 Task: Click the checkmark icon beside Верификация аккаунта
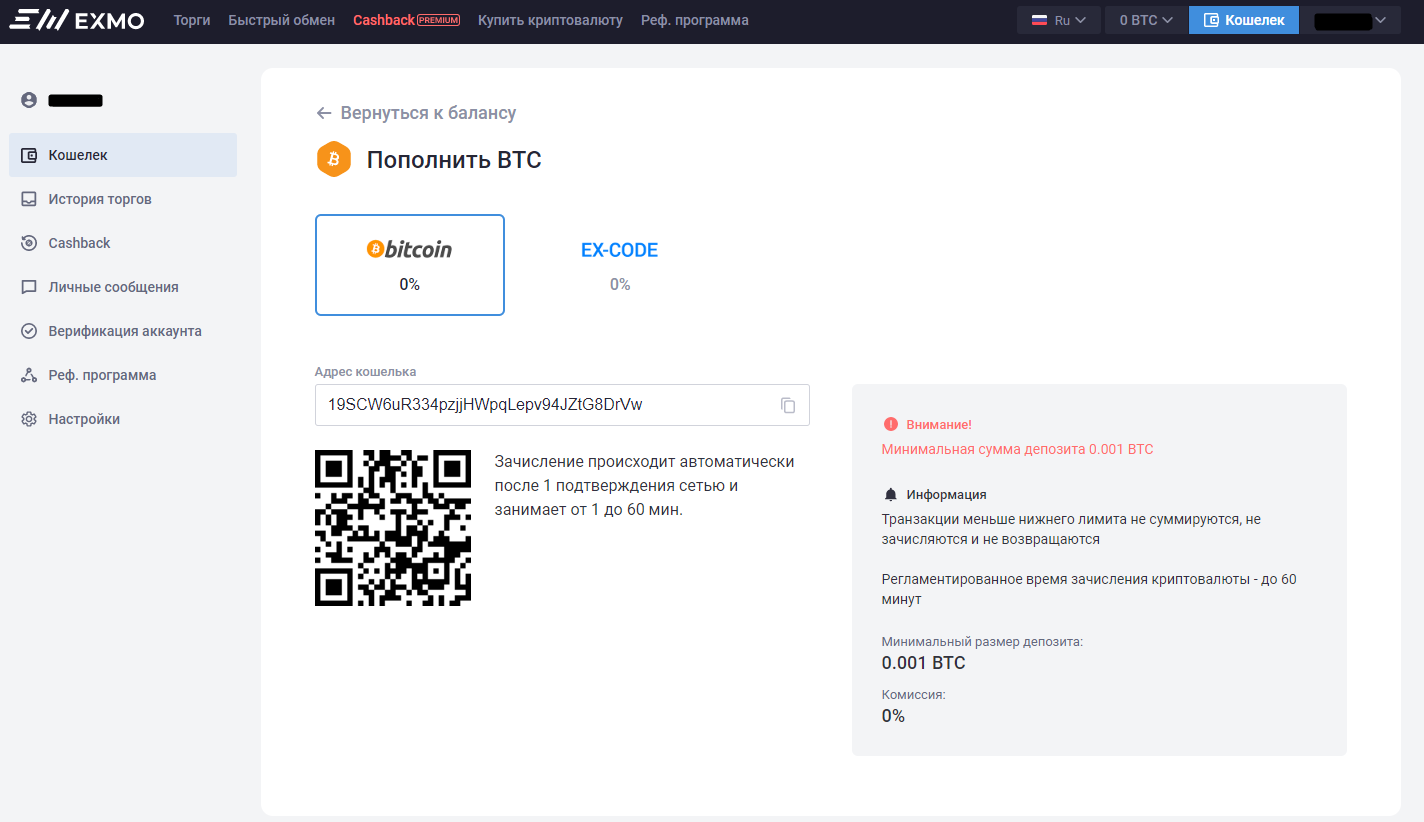click(x=29, y=331)
